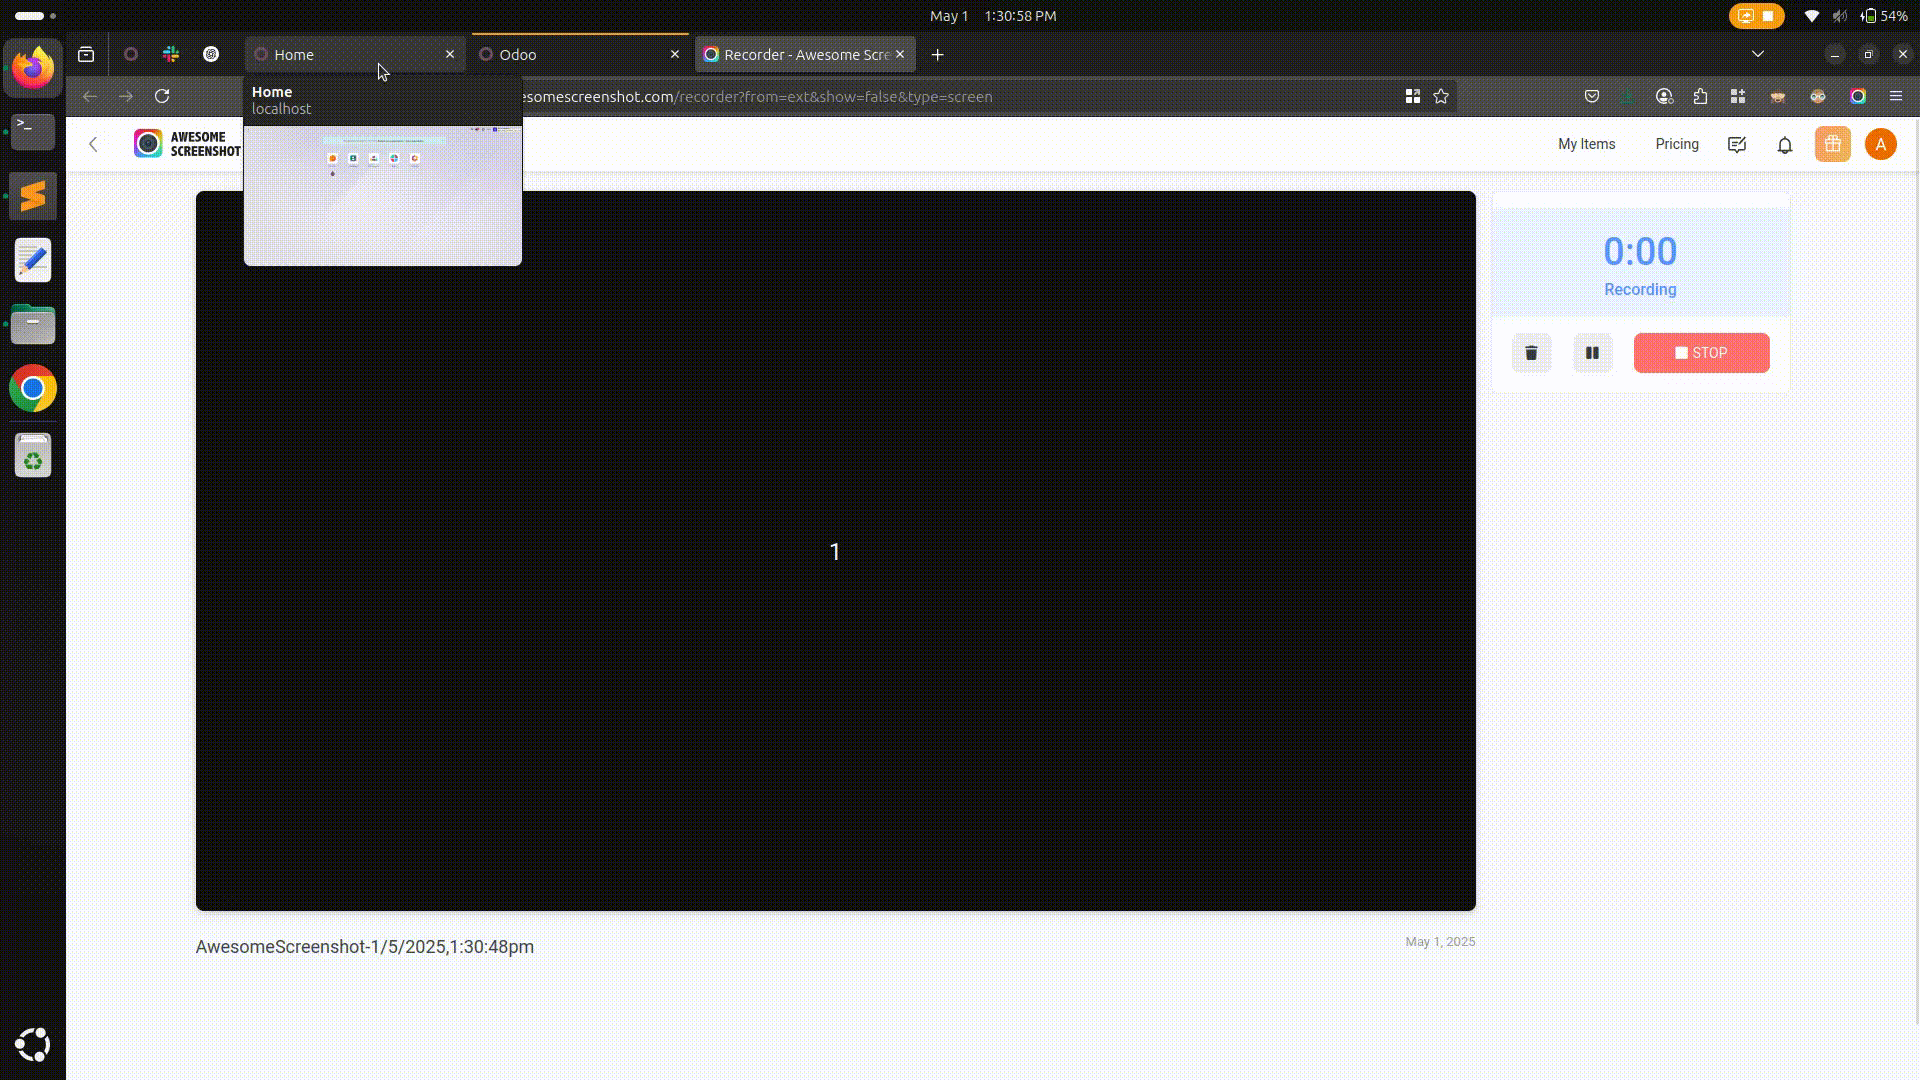This screenshot has height=1080, width=1920.
Task: Click the back chevron beside Awesome Screenshot logo
Action: 94,145
